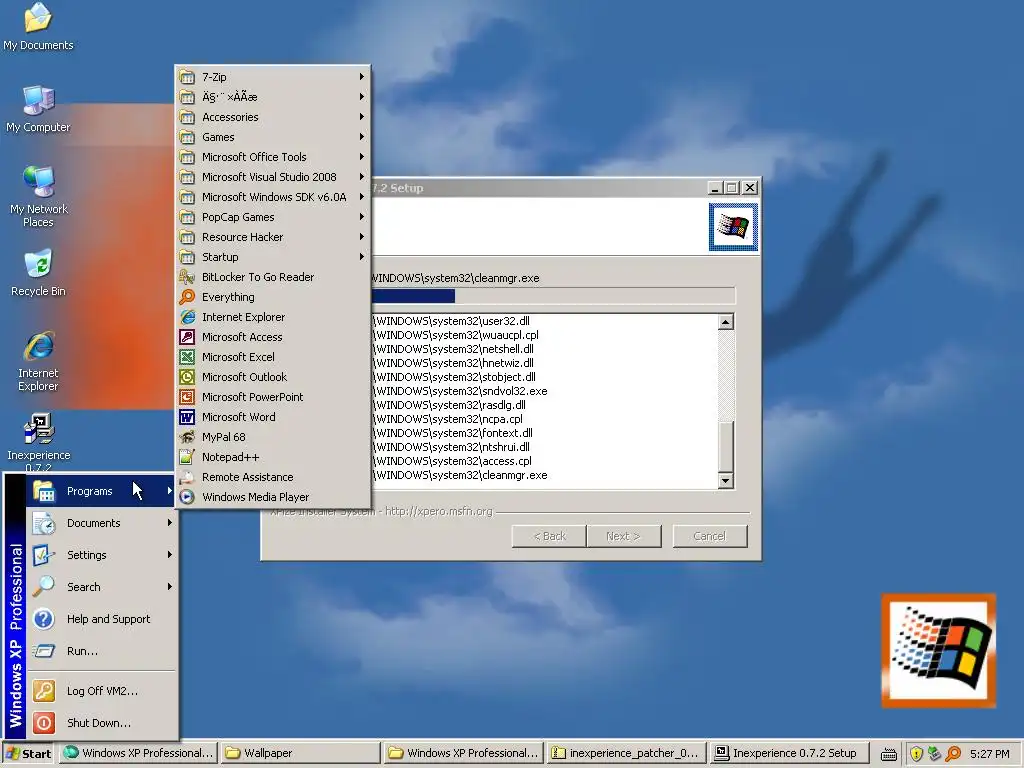This screenshot has width=1024, height=768.
Task: Launch Windows Media Player entry
Action: (273, 497)
